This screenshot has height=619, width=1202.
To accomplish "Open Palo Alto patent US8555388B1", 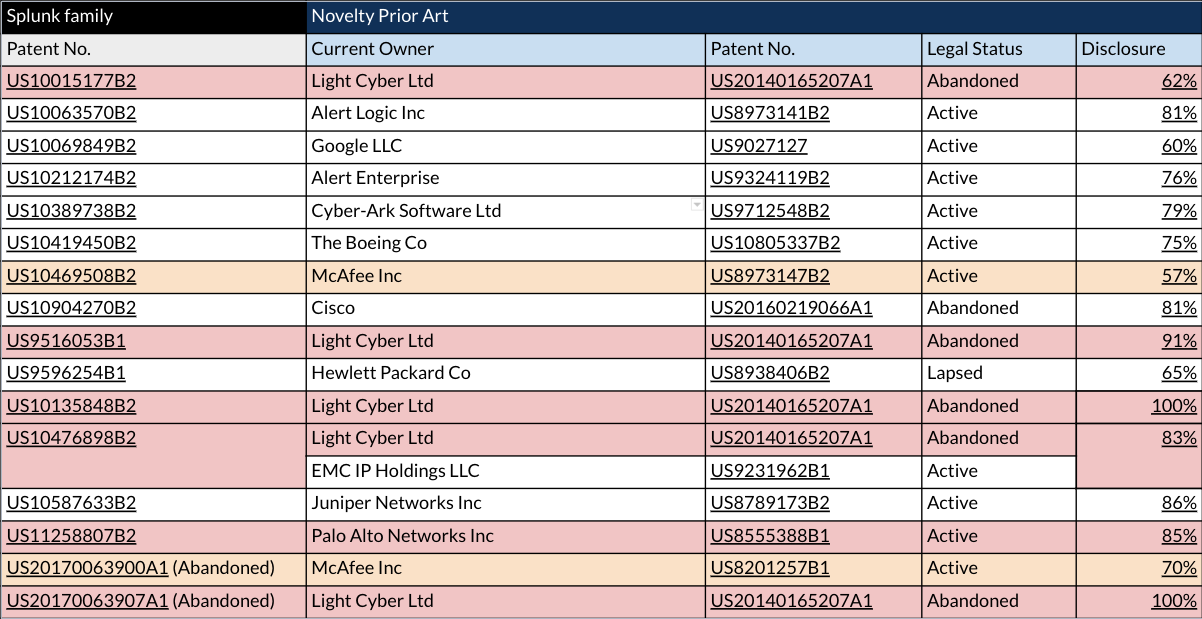I will click(770, 536).
